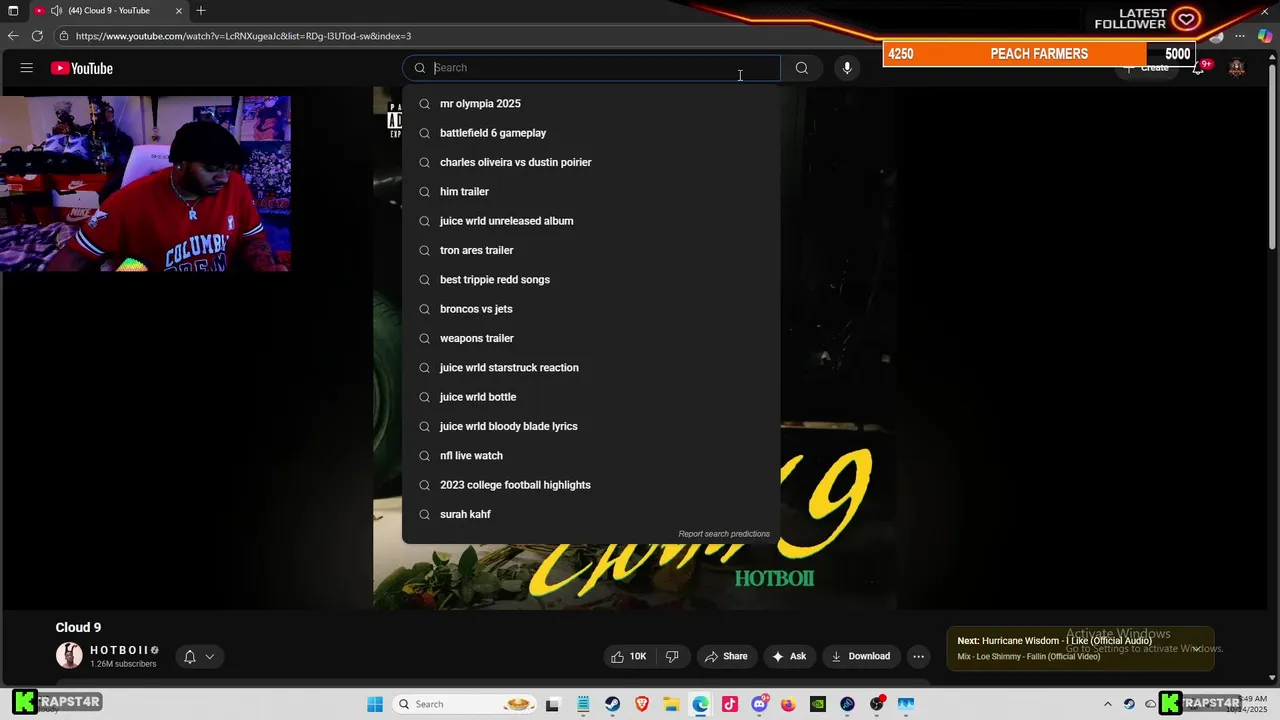1280x720 pixels.
Task: Select suggestion 'mr olympia 2025'
Action: 591,104
